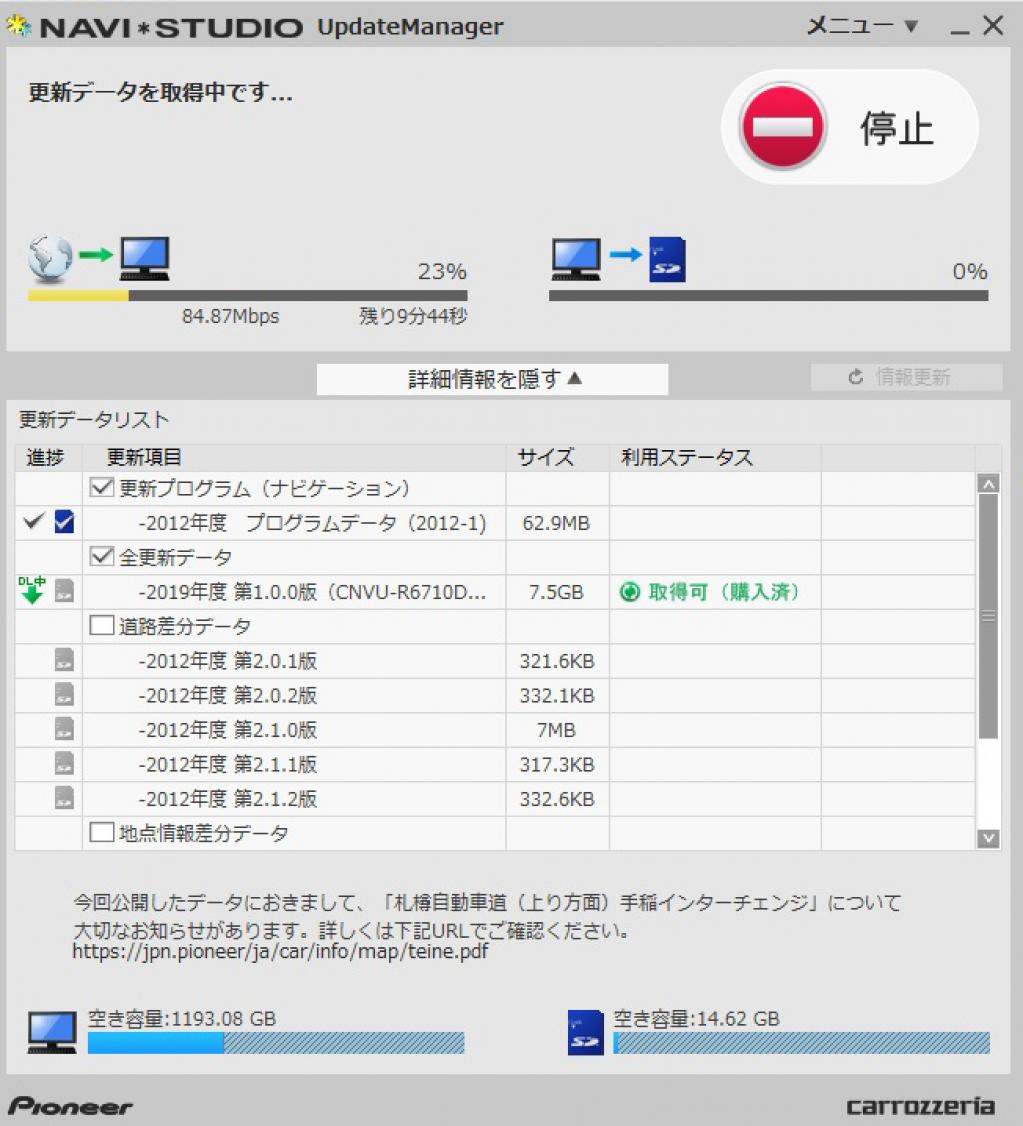Click the SD transfer progress bar at 0%
This screenshot has height=1126, width=1023.
pyautogui.click(x=769, y=295)
